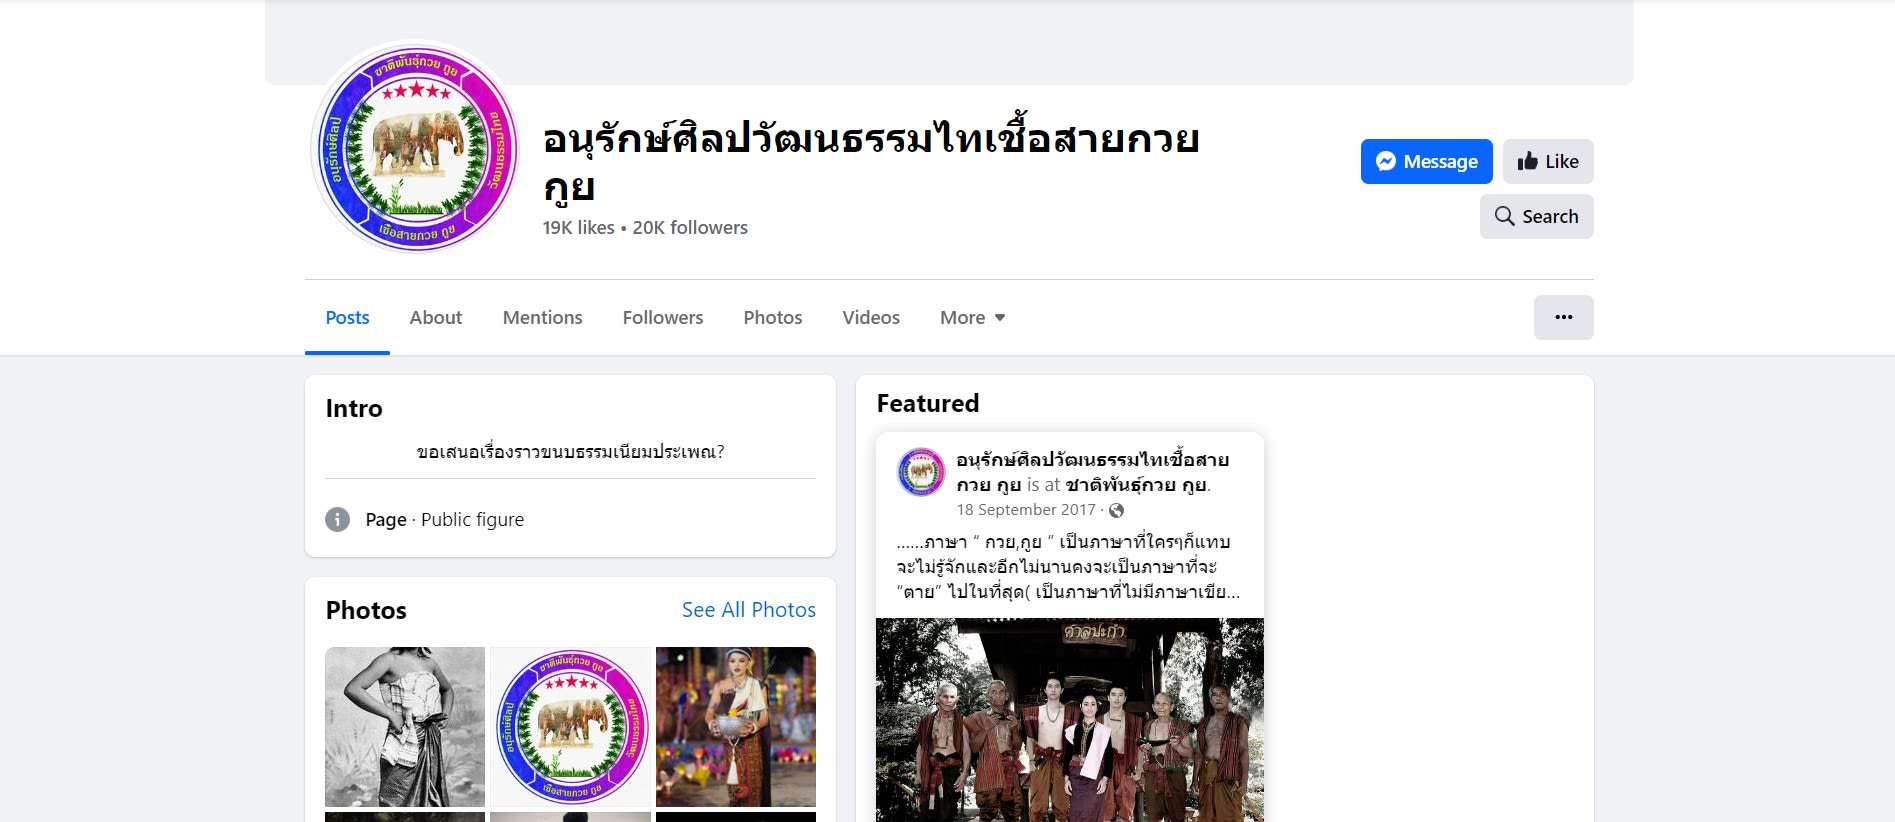Viewport: 1895px width, 822px height.
Task: Switch to the About tab
Action: (x=435, y=318)
